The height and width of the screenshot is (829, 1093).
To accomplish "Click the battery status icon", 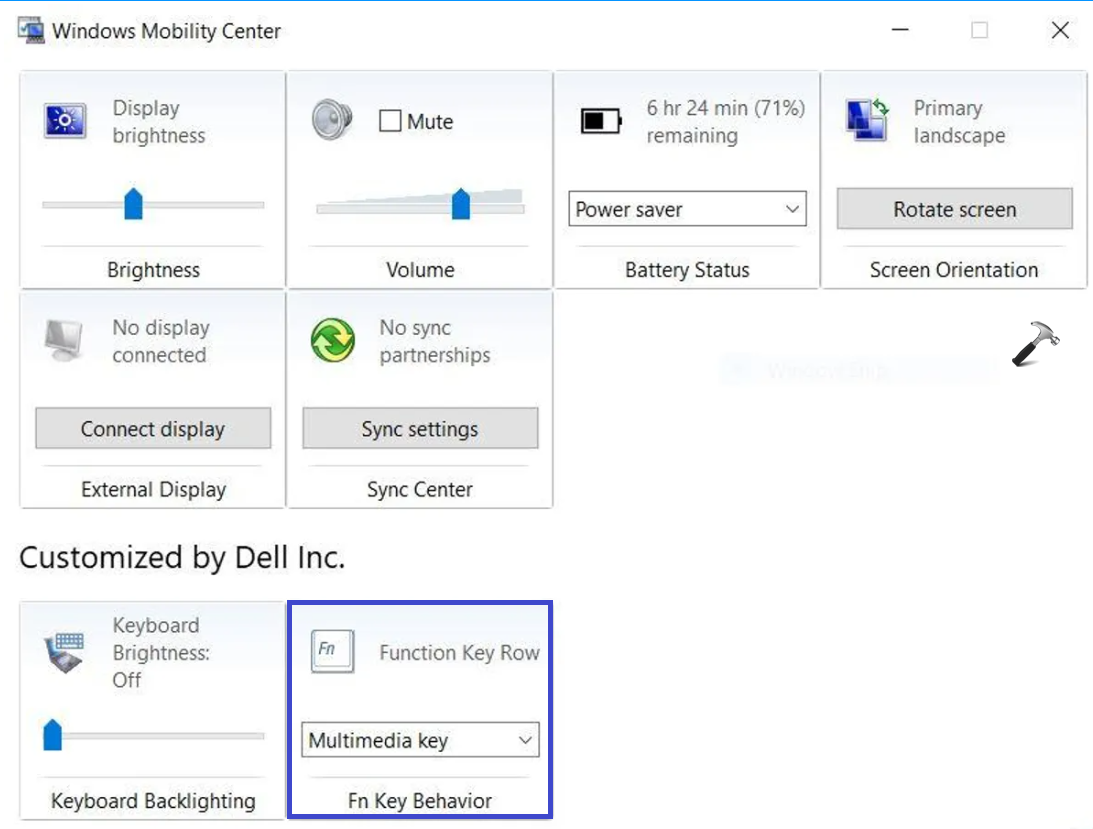I will point(601,121).
